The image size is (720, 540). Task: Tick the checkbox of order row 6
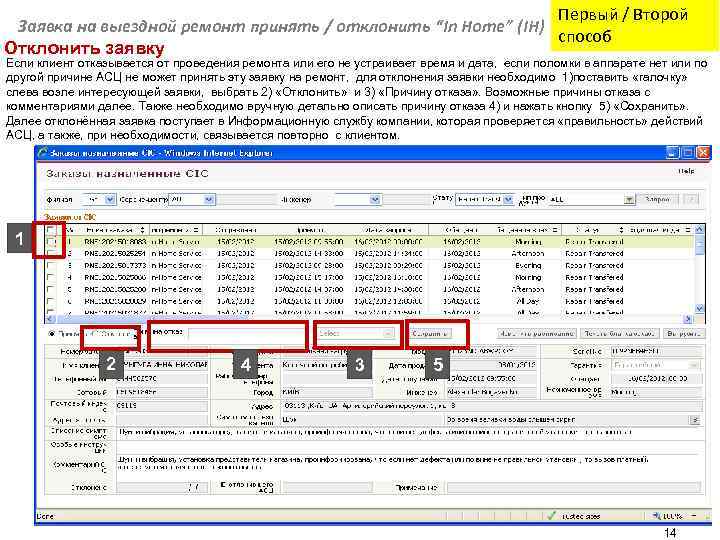[x=51, y=301]
